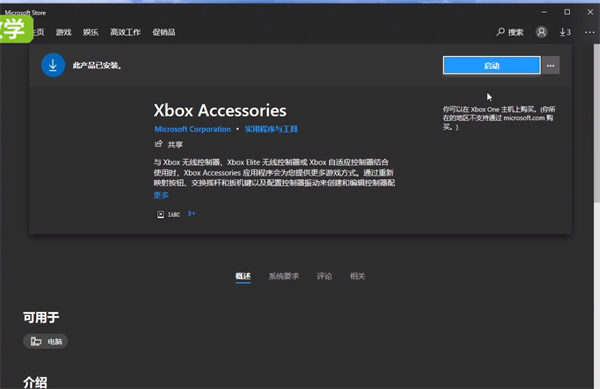
Task: Open the user account profile icon
Action: (x=541, y=32)
